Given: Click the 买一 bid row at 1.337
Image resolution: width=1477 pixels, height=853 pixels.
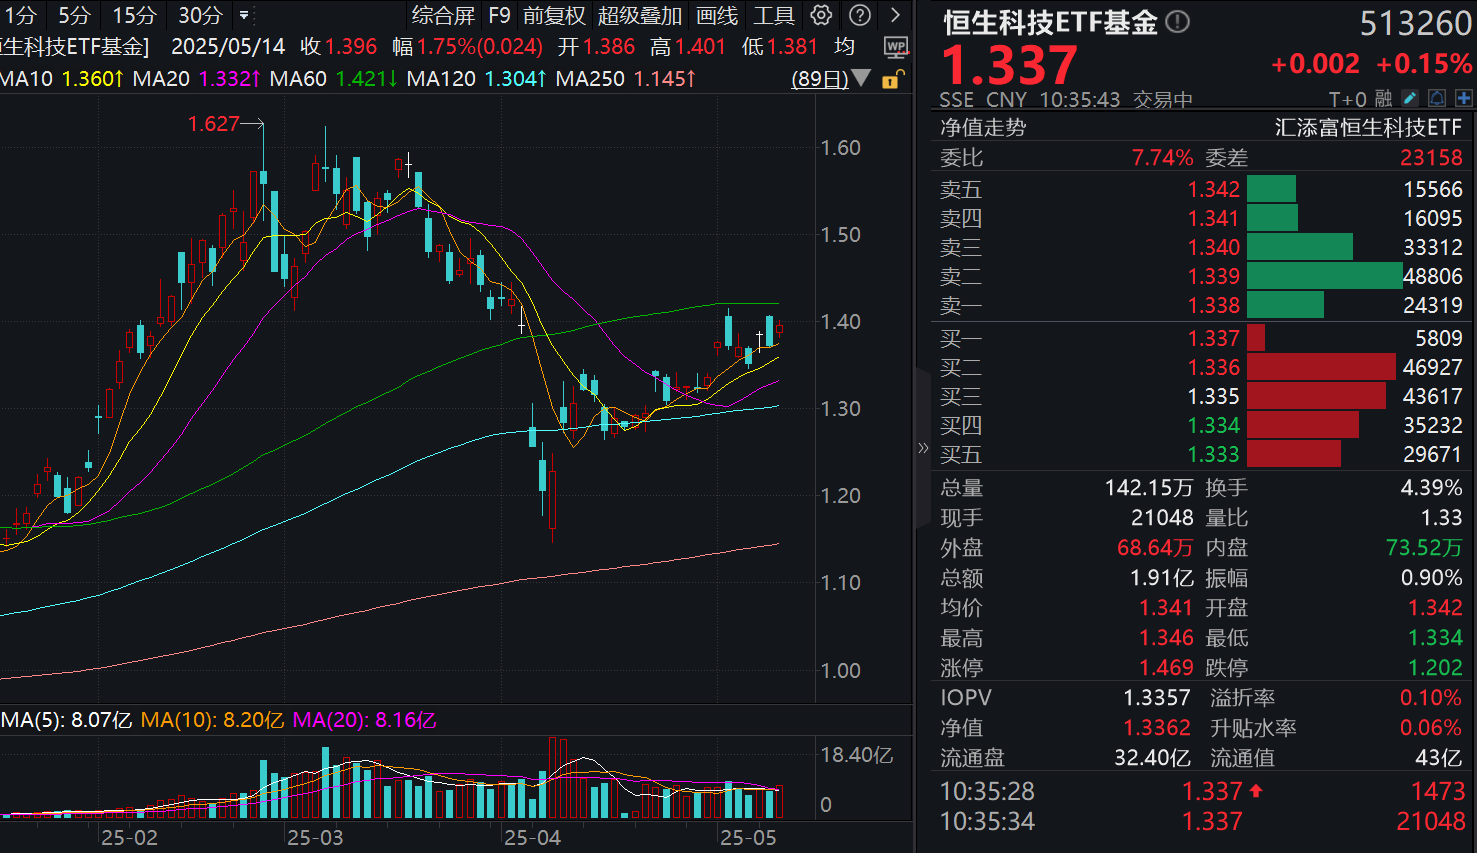Looking at the screenshot, I should pyautogui.click(x=1100, y=338).
